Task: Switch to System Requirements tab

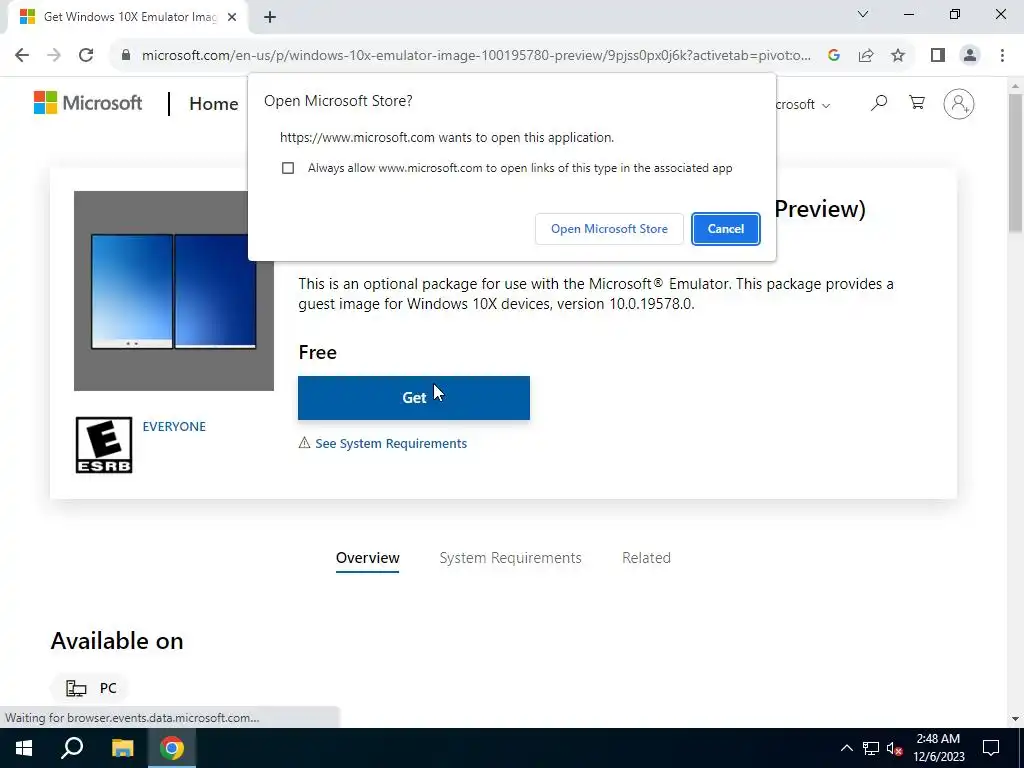Action: [x=511, y=558]
